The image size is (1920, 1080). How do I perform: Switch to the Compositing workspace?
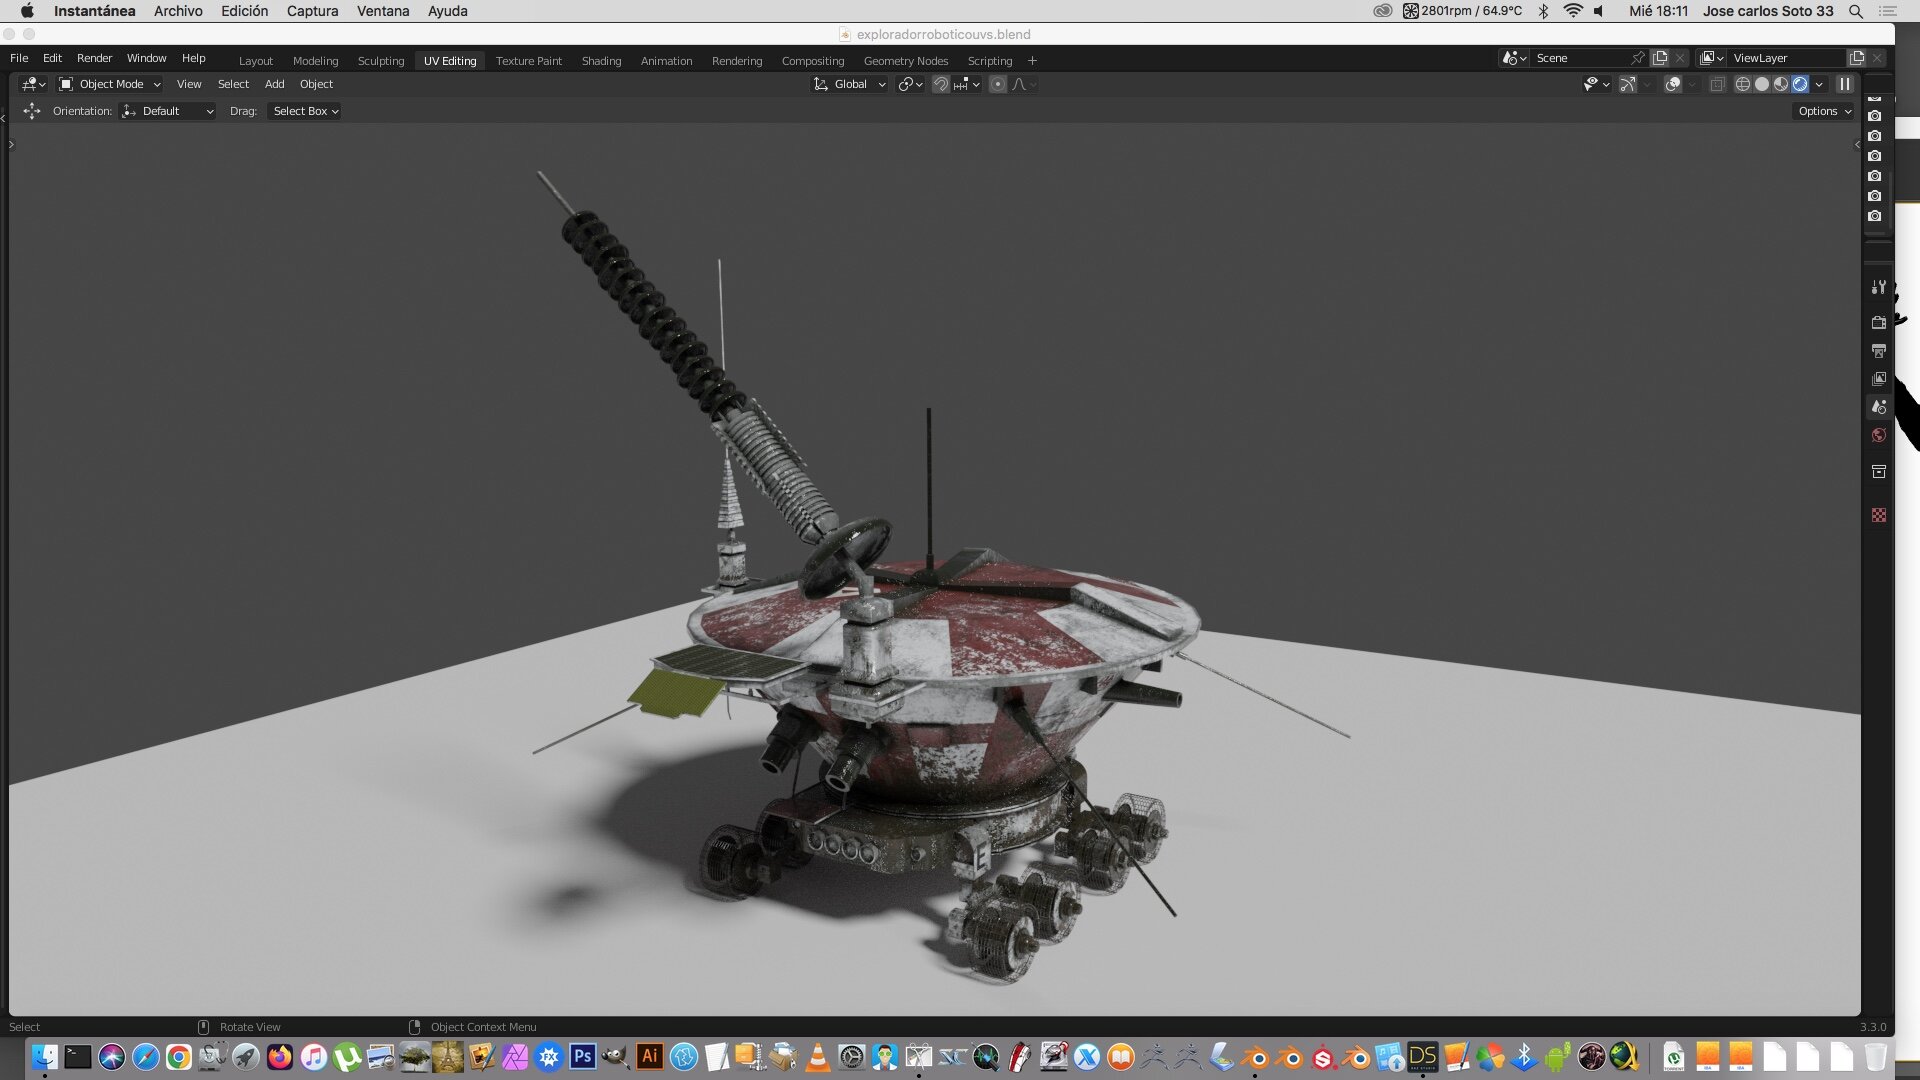[813, 61]
